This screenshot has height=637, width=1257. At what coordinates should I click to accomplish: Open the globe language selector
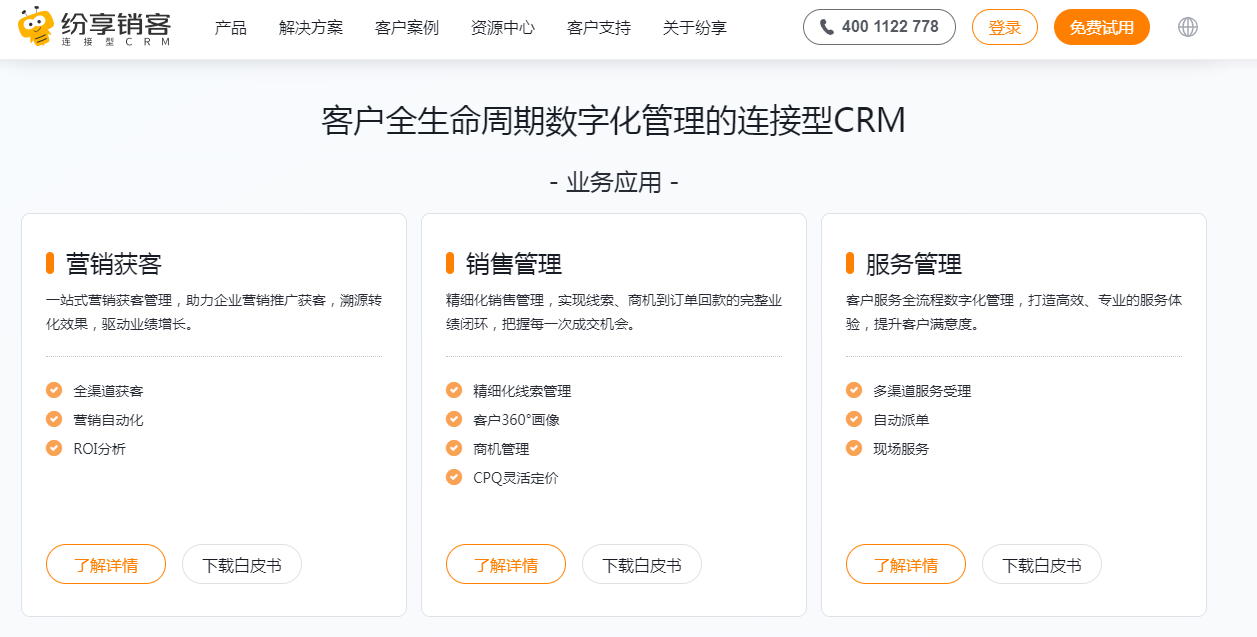1188,27
